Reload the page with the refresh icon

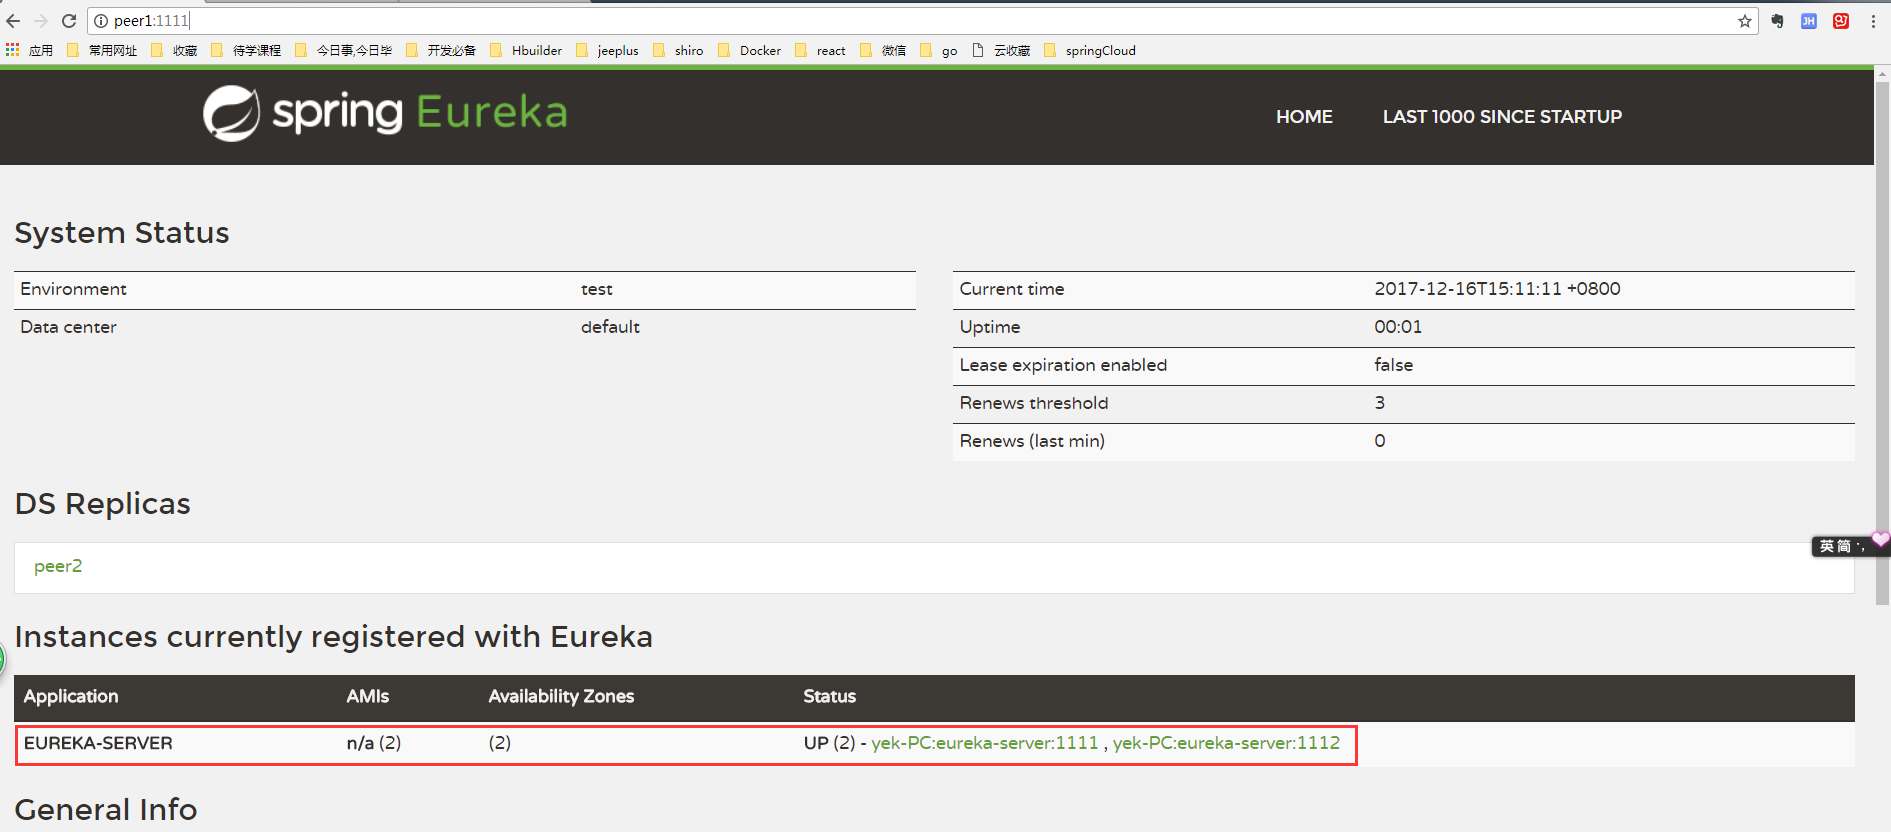tap(69, 21)
